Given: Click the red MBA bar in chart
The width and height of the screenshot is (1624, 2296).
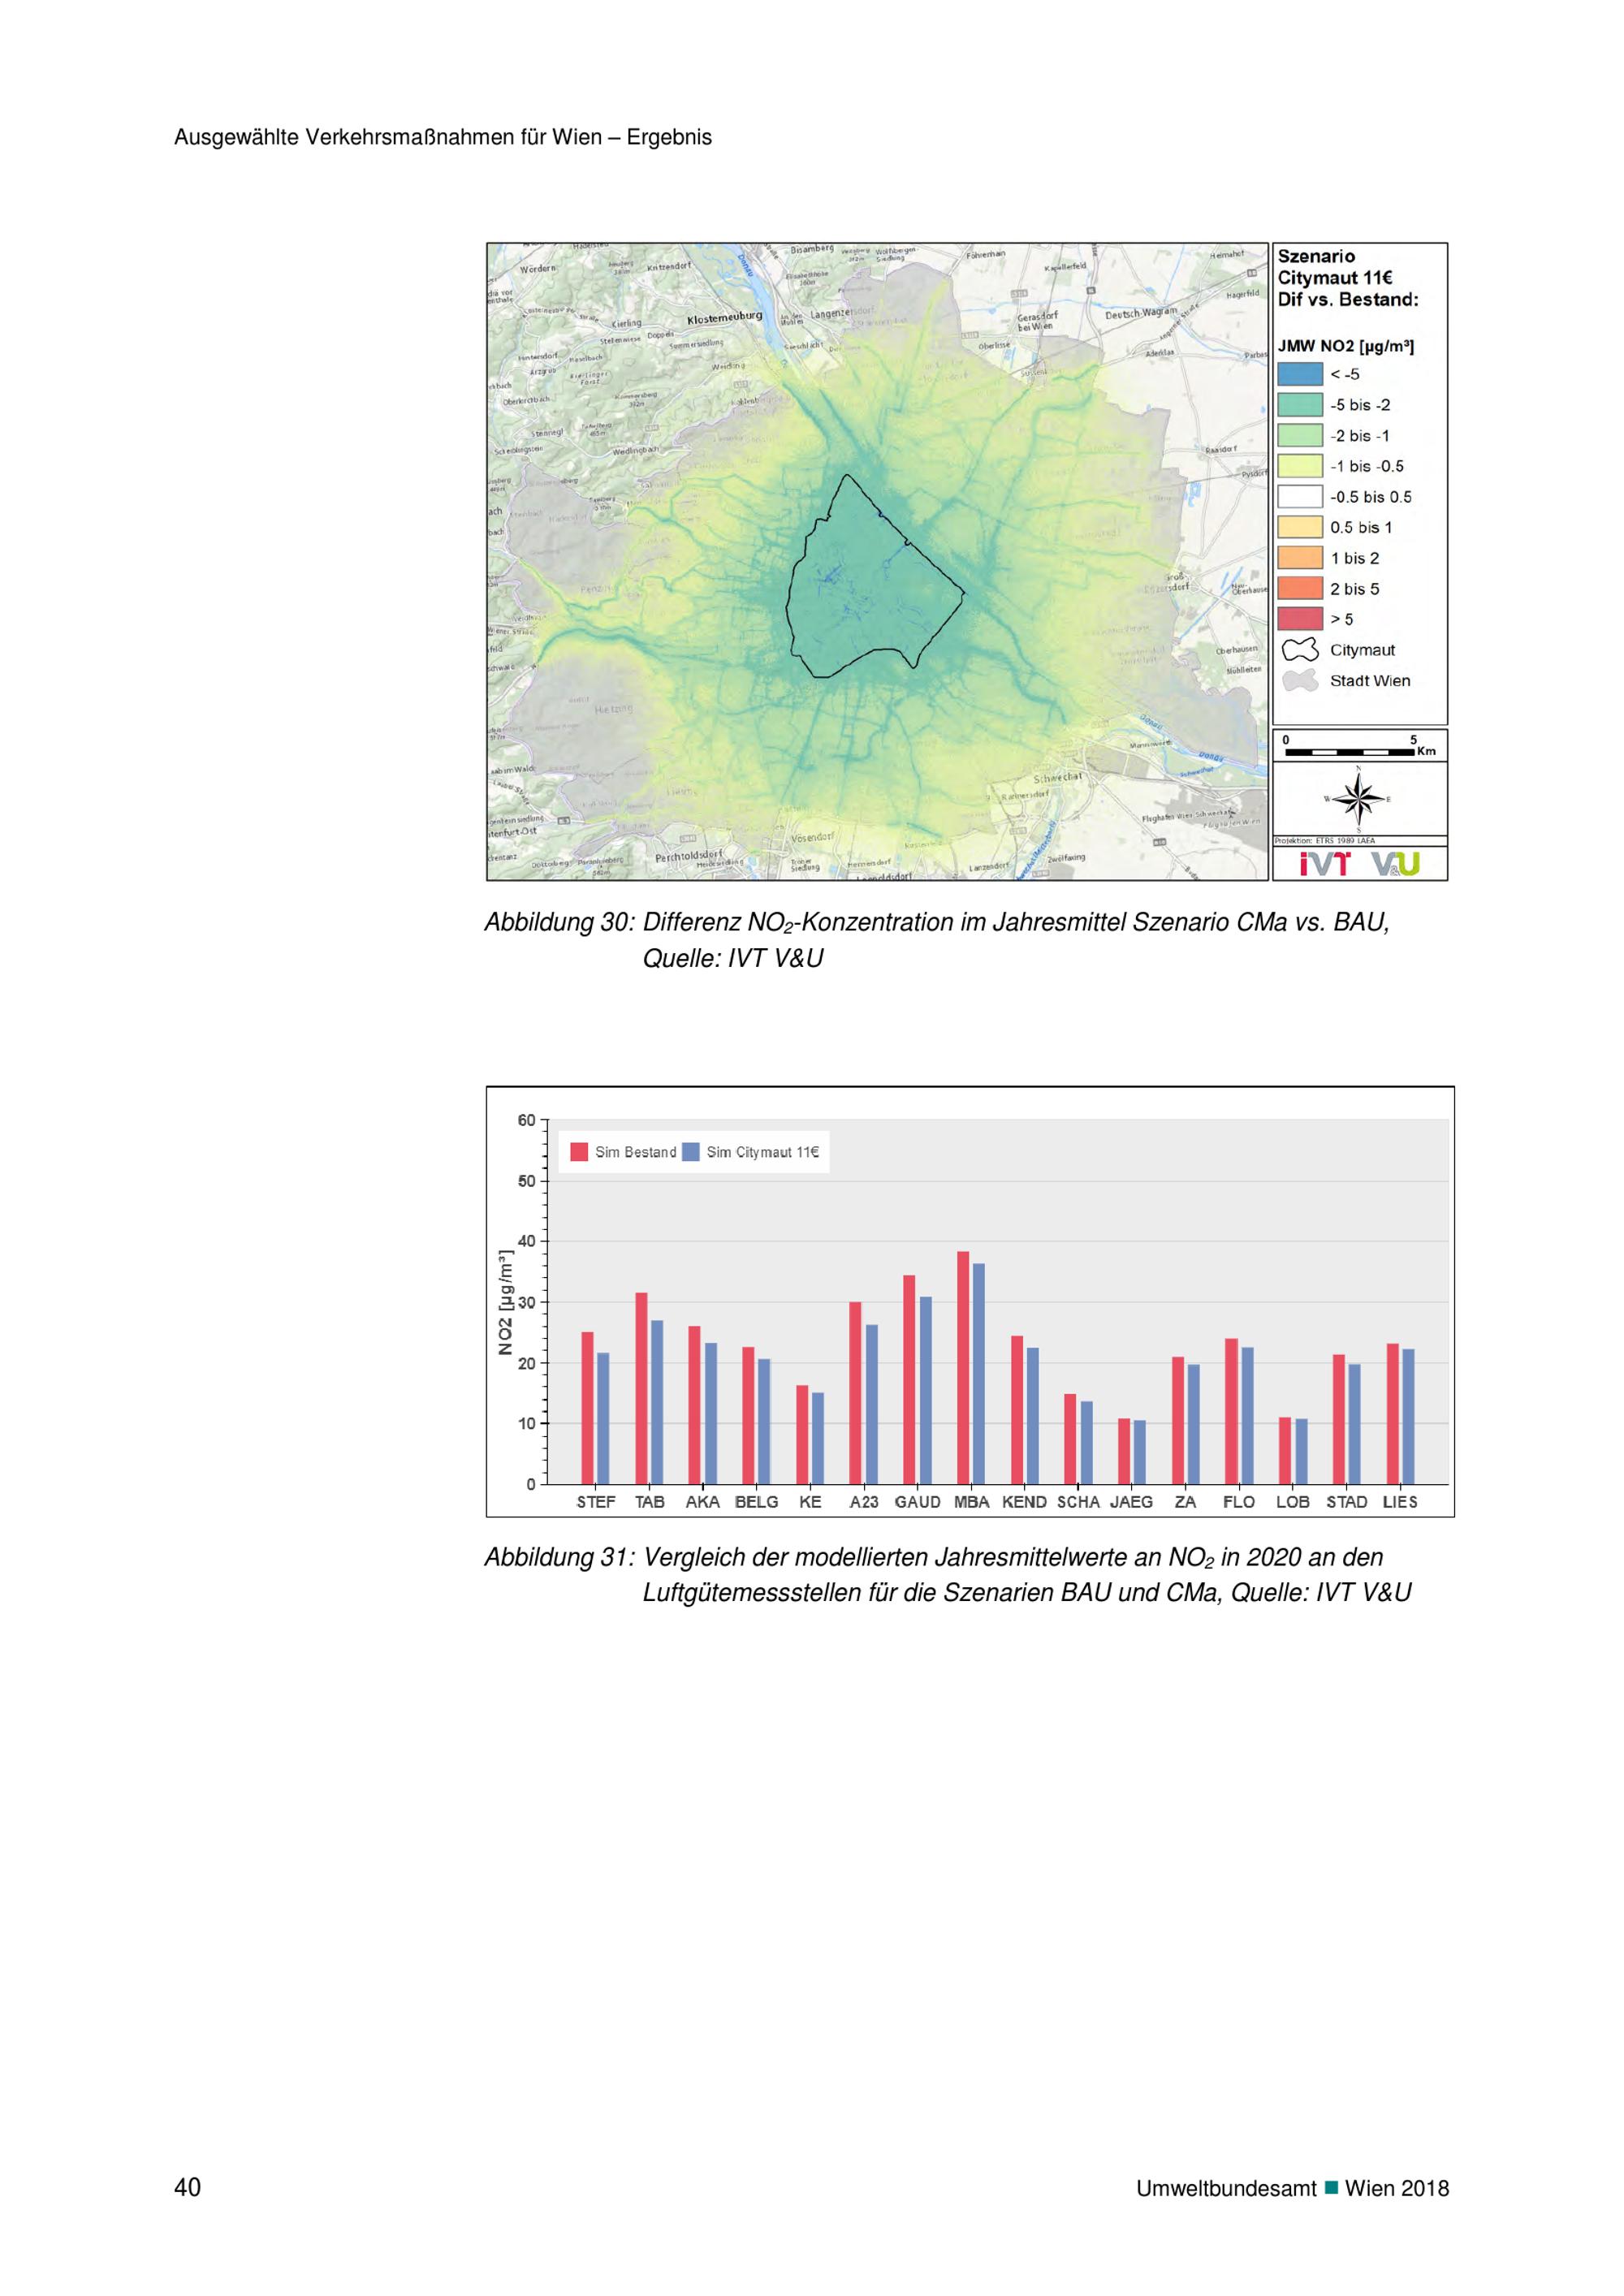Looking at the screenshot, I should (x=963, y=1368).
